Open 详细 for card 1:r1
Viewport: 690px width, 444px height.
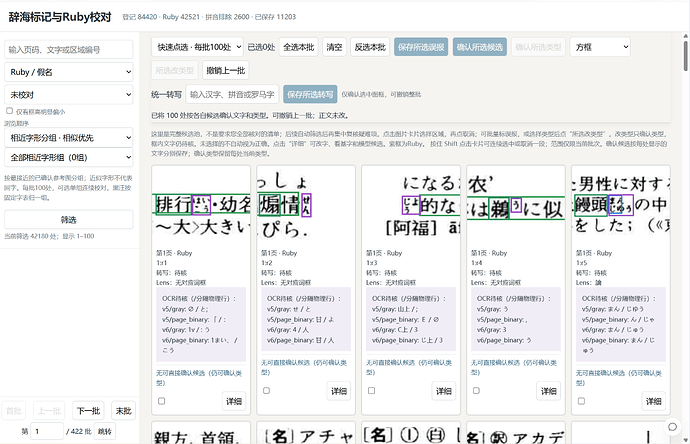coord(234,401)
